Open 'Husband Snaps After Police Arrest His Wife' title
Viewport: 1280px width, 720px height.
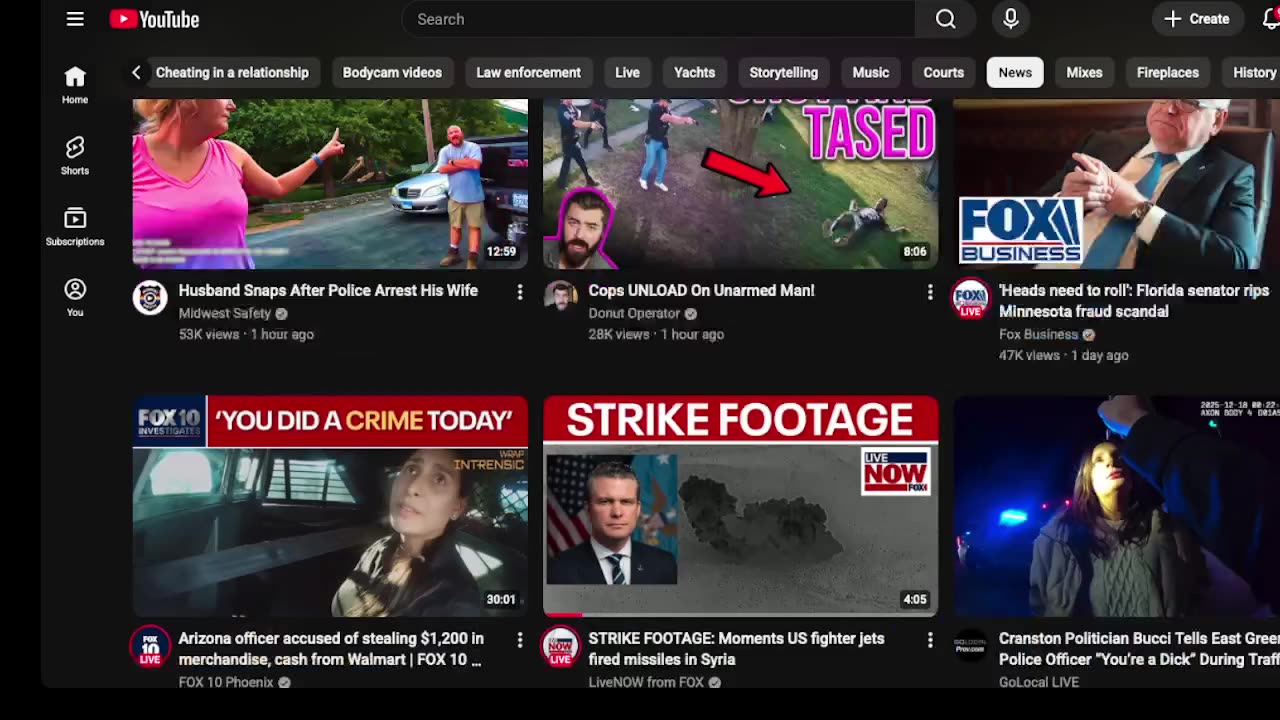tap(328, 290)
